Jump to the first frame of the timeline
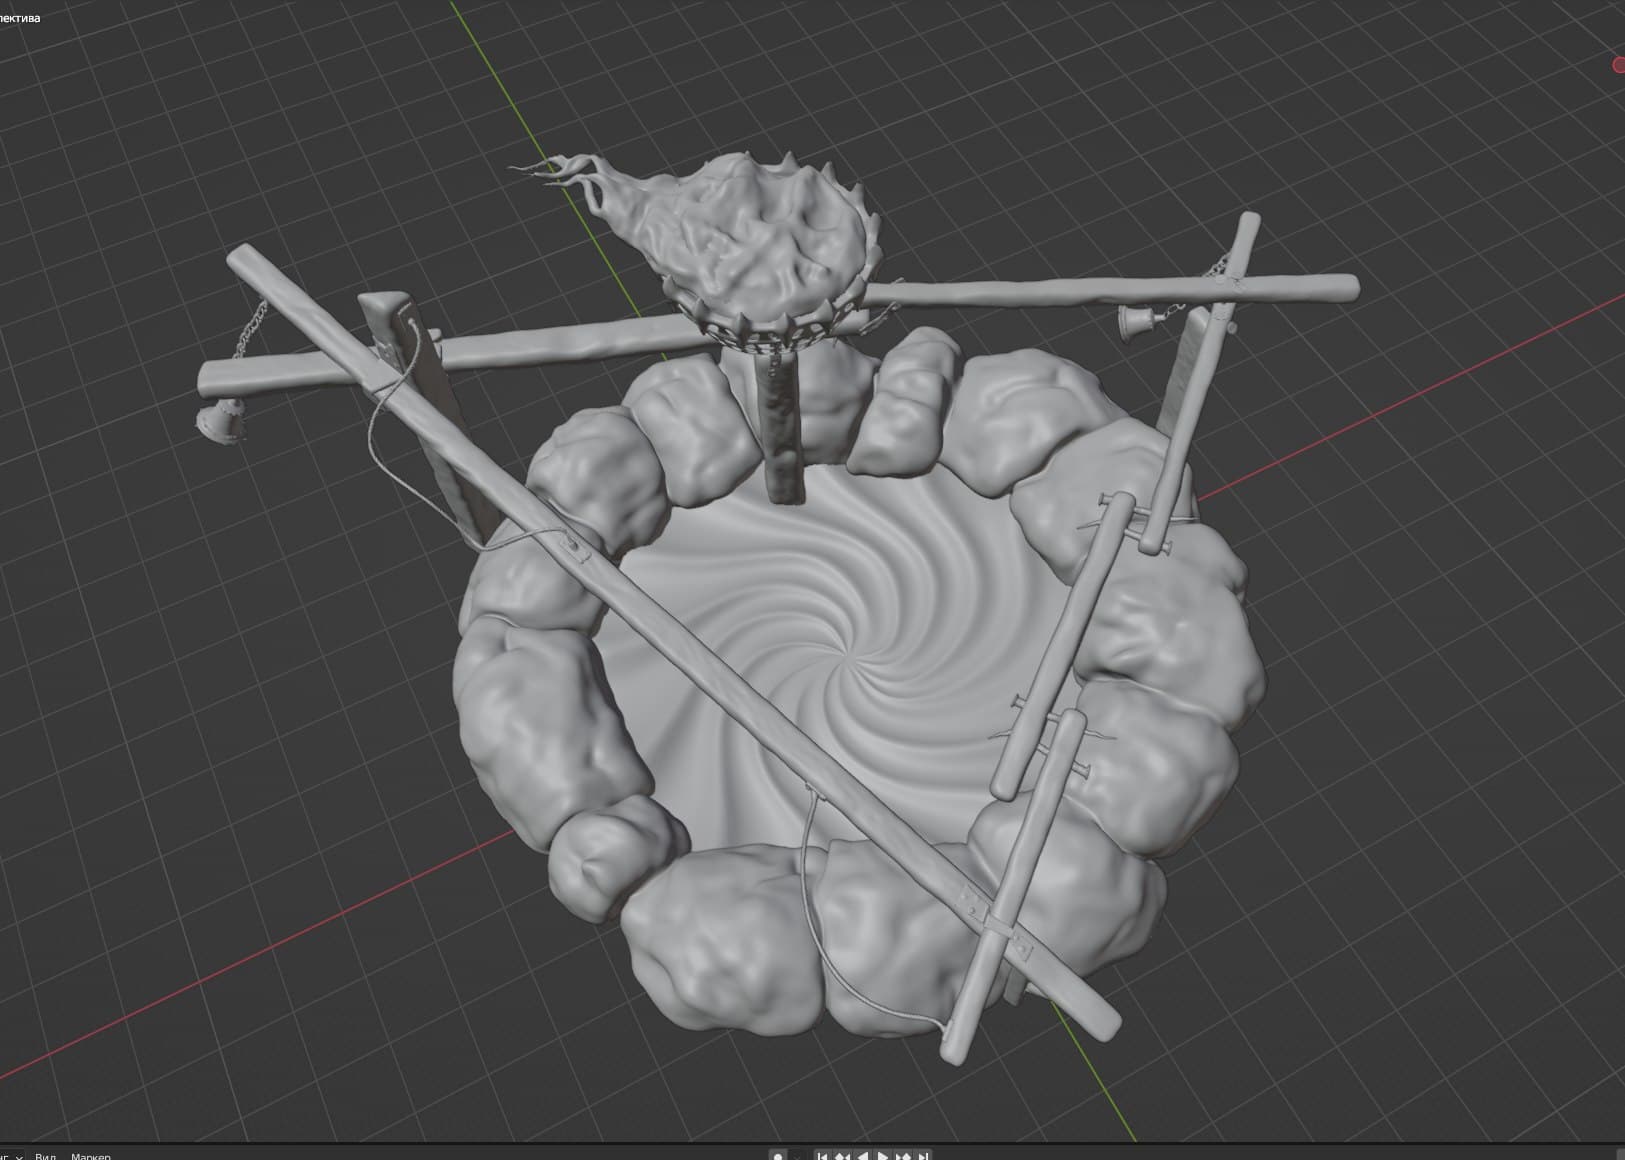This screenshot has height=1160, width=1625. tap(822, 1155)
